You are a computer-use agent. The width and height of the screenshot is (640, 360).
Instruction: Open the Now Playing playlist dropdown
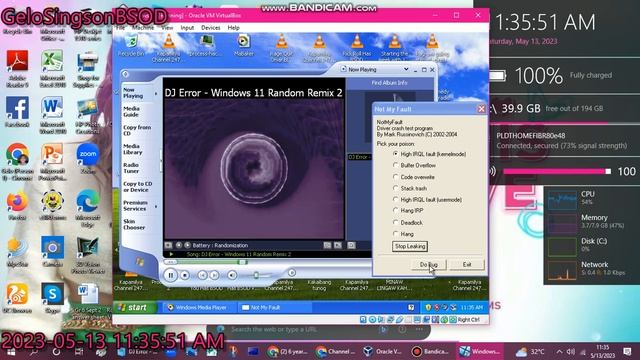point(406,69)
